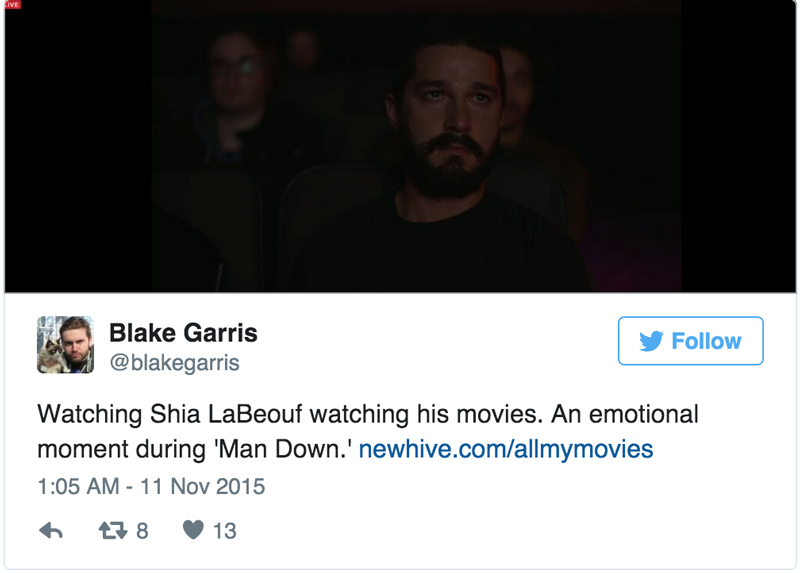Click the cat in the profile picture

pyautogui.click(x=51, y=356)
